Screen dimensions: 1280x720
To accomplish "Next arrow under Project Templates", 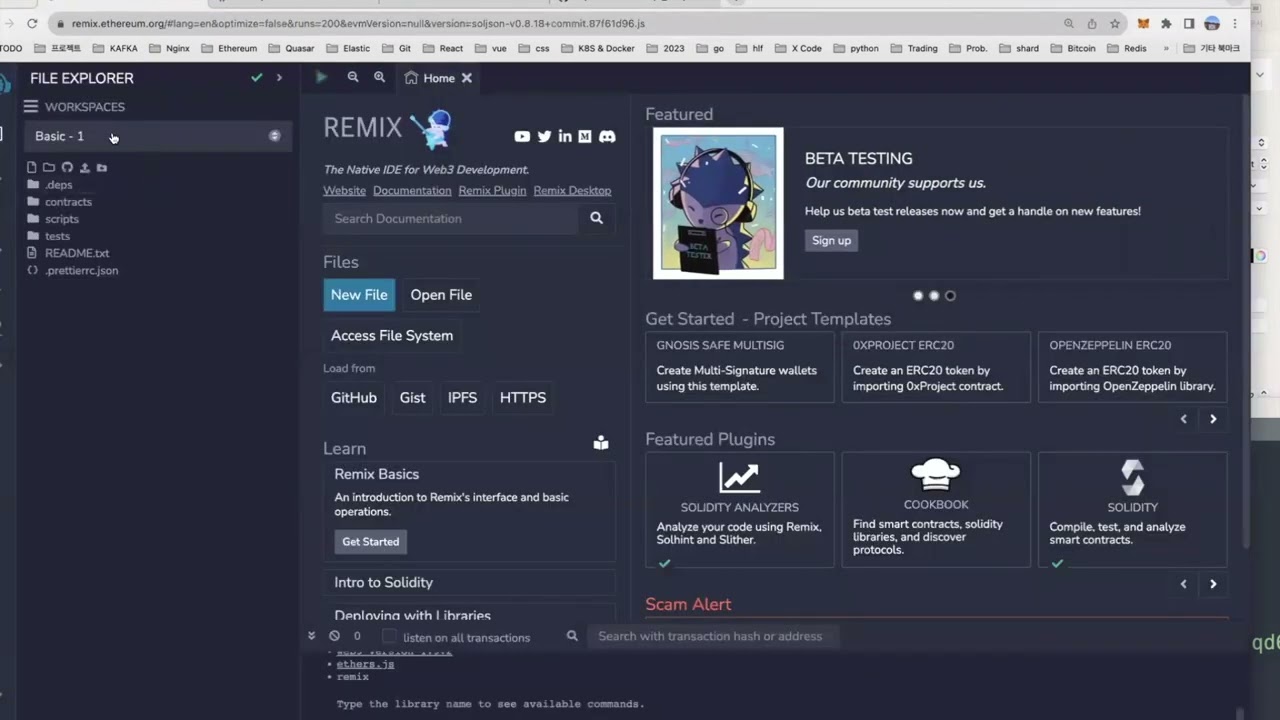I will pos(1213,419).
